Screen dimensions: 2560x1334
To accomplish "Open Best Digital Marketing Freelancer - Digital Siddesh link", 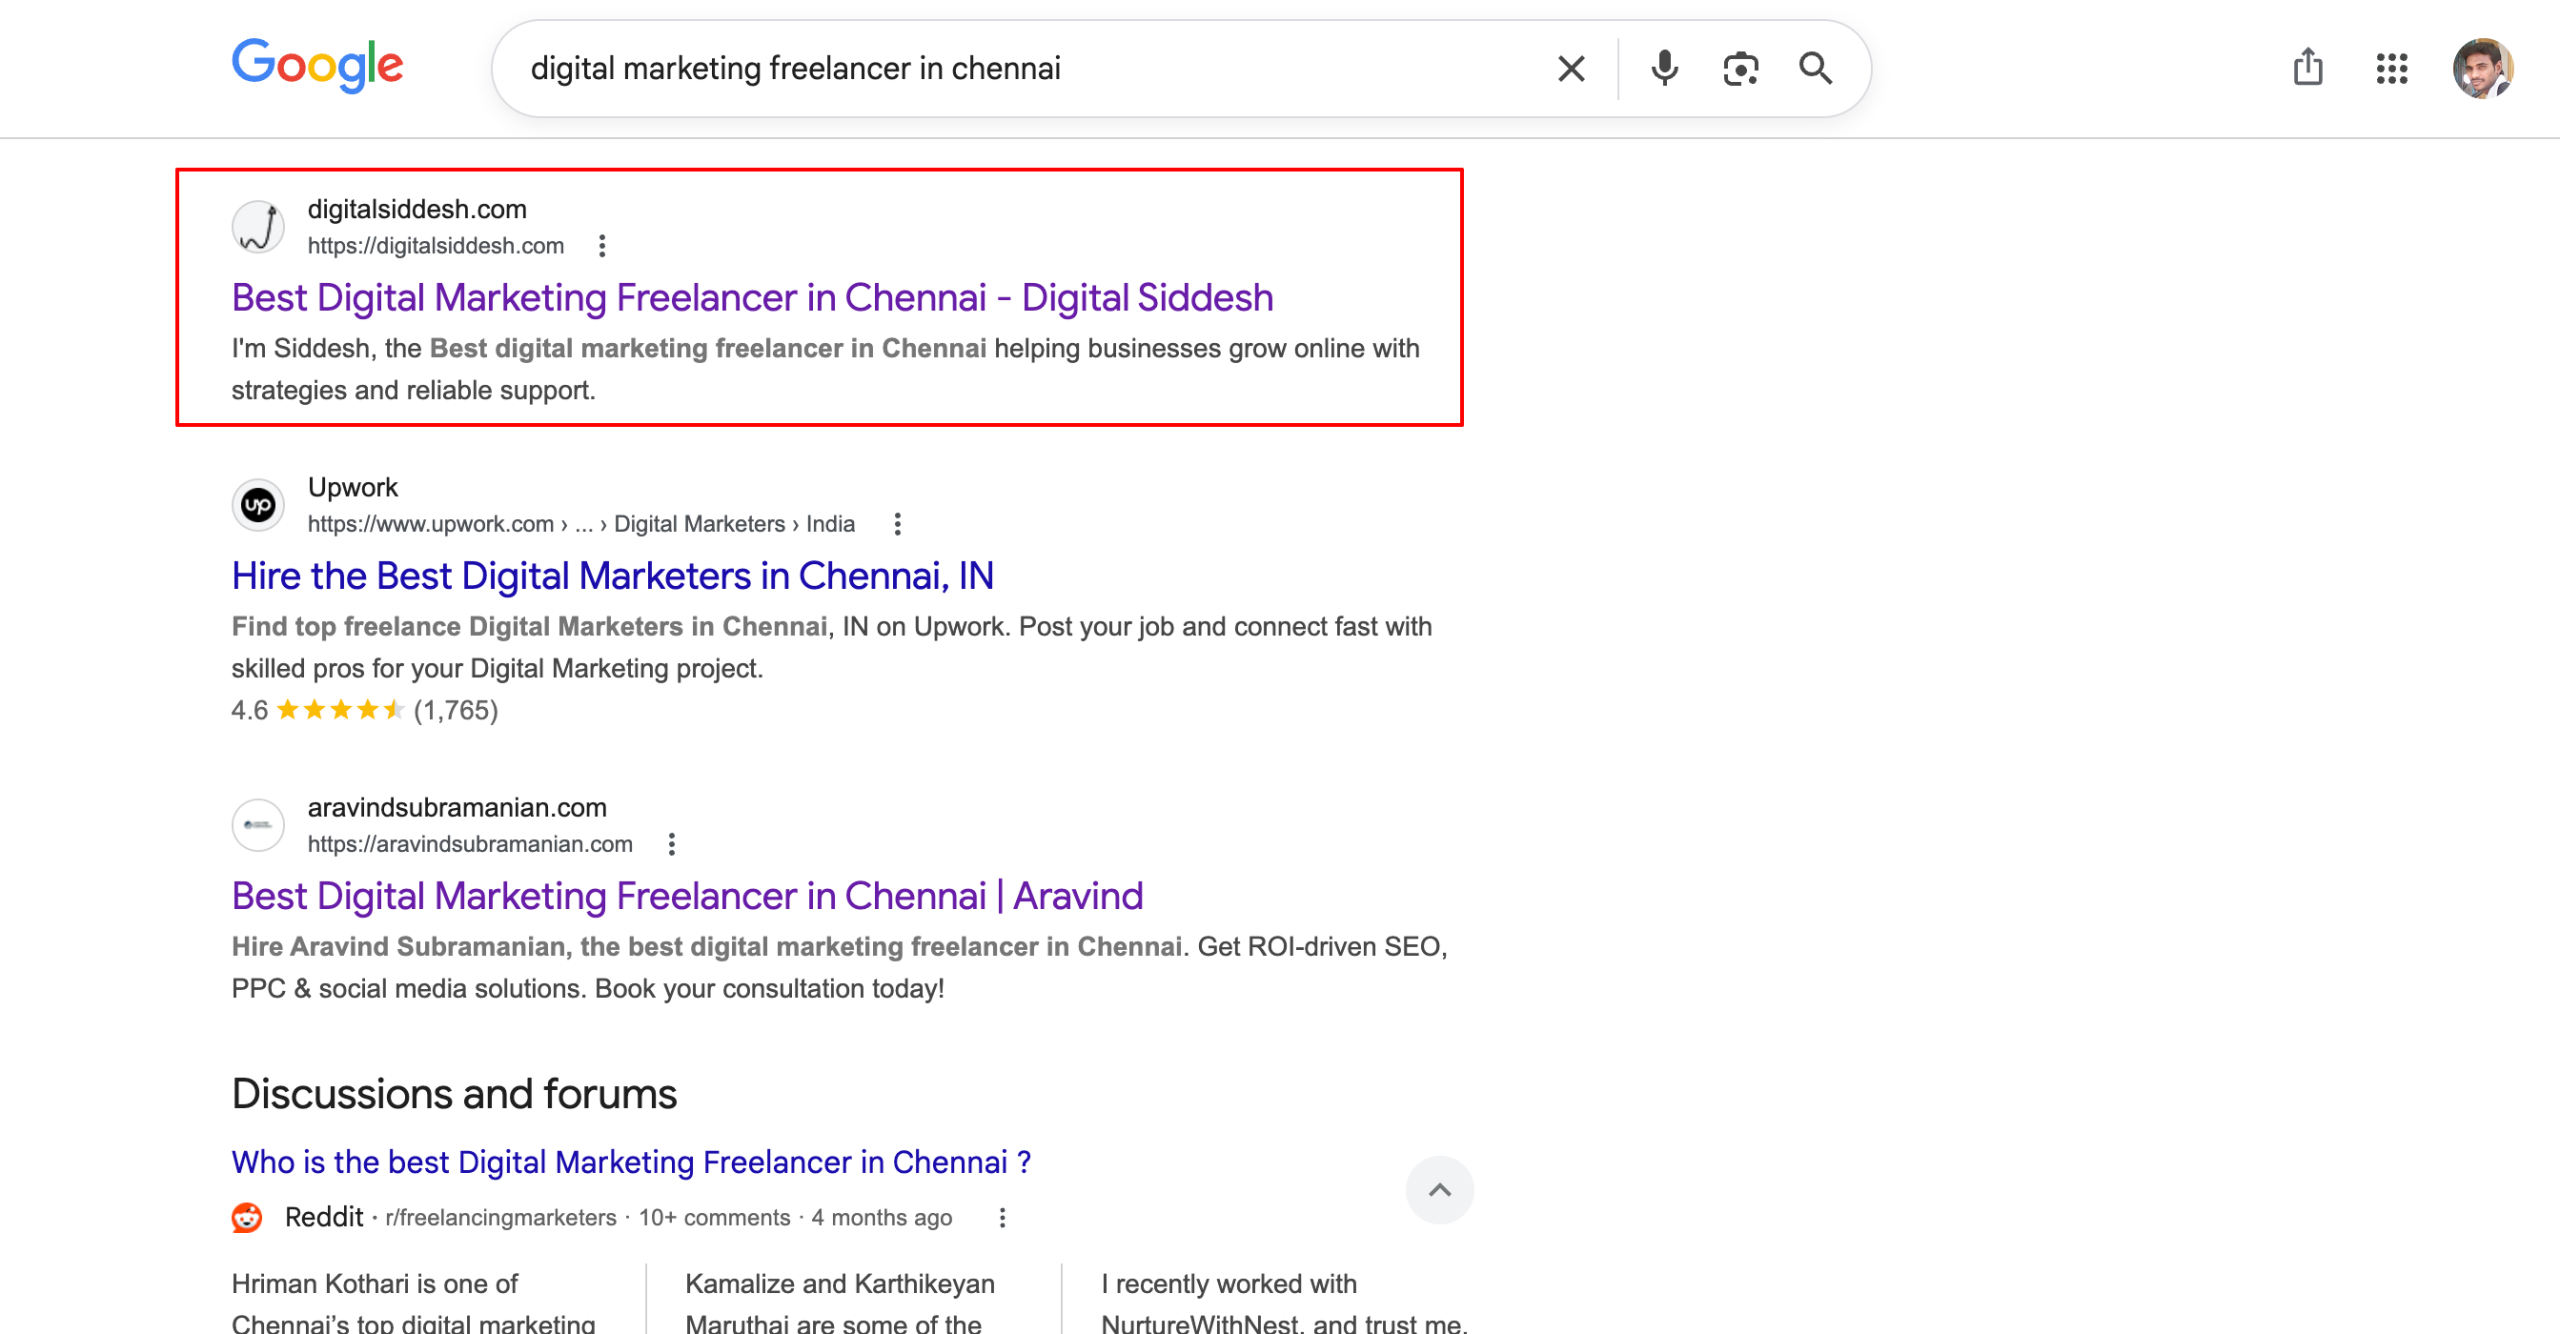I will tap(752, 298).
